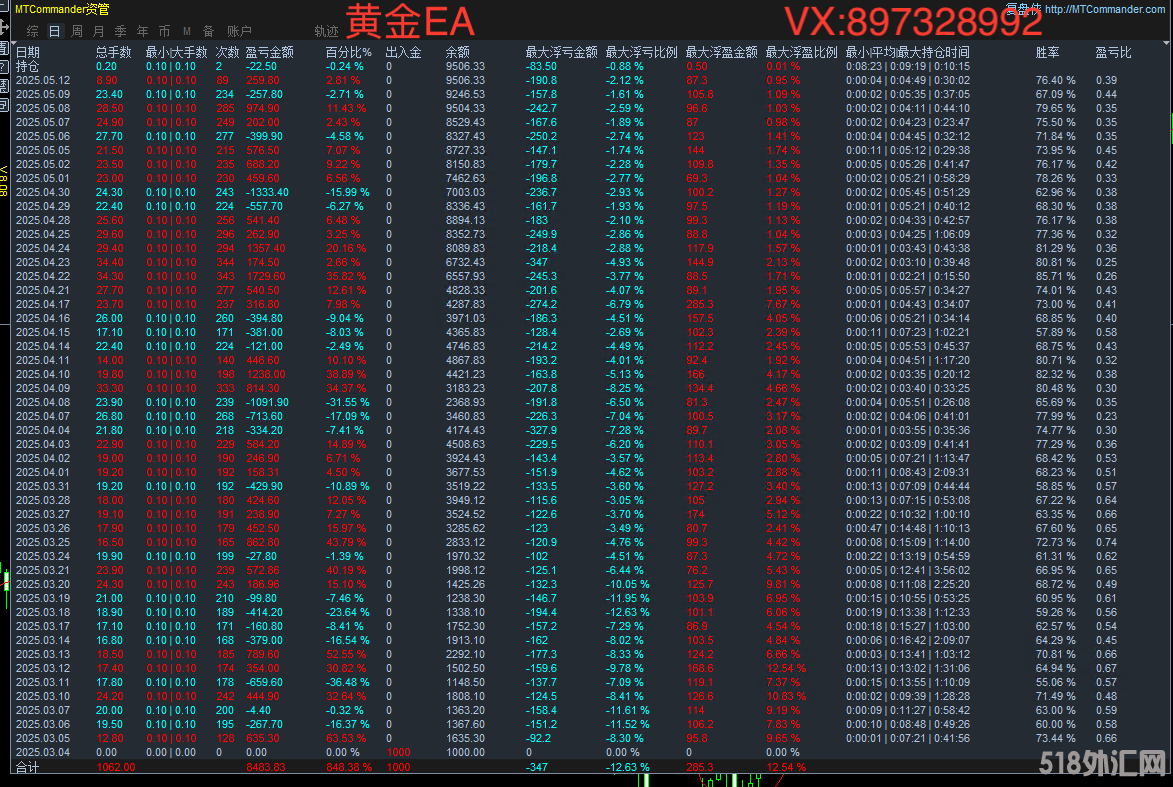The image size is (1173, 787).
Task: Click trade count 344 in 2025.04.23 row
Action: (225, 263)
